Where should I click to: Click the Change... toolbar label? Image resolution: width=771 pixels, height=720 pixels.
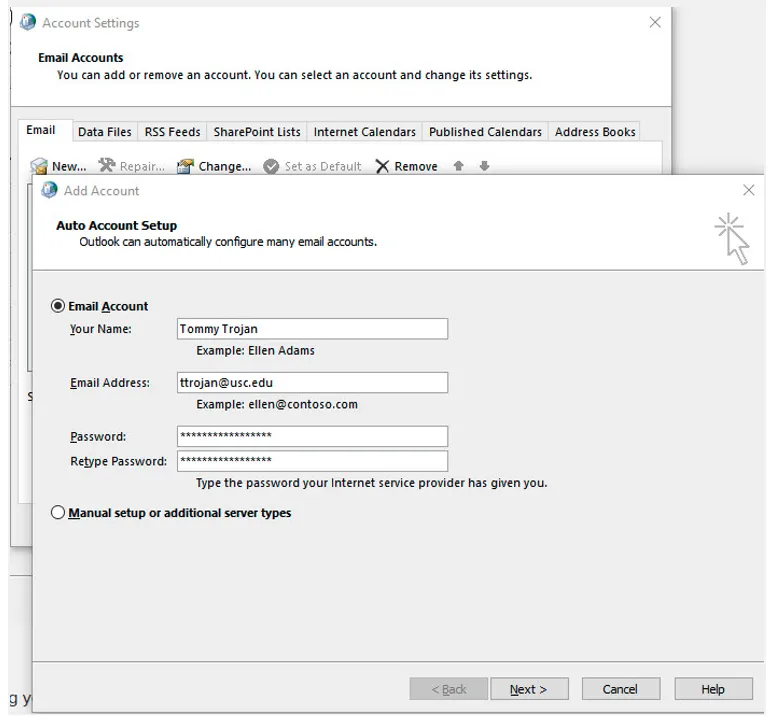pyautogui.click(x=225, y=167)
